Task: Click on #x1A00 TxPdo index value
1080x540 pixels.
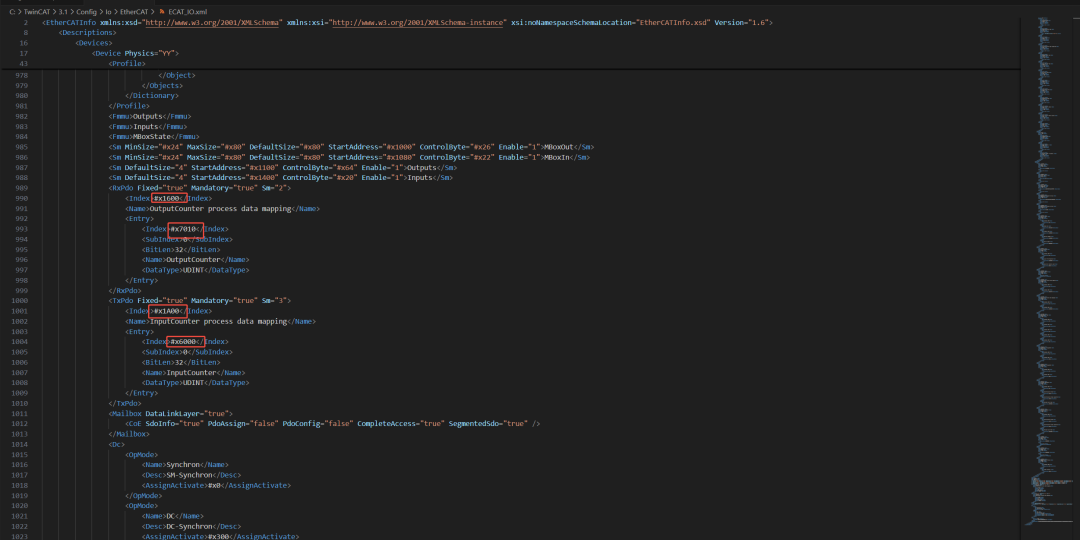Action: 168,311
